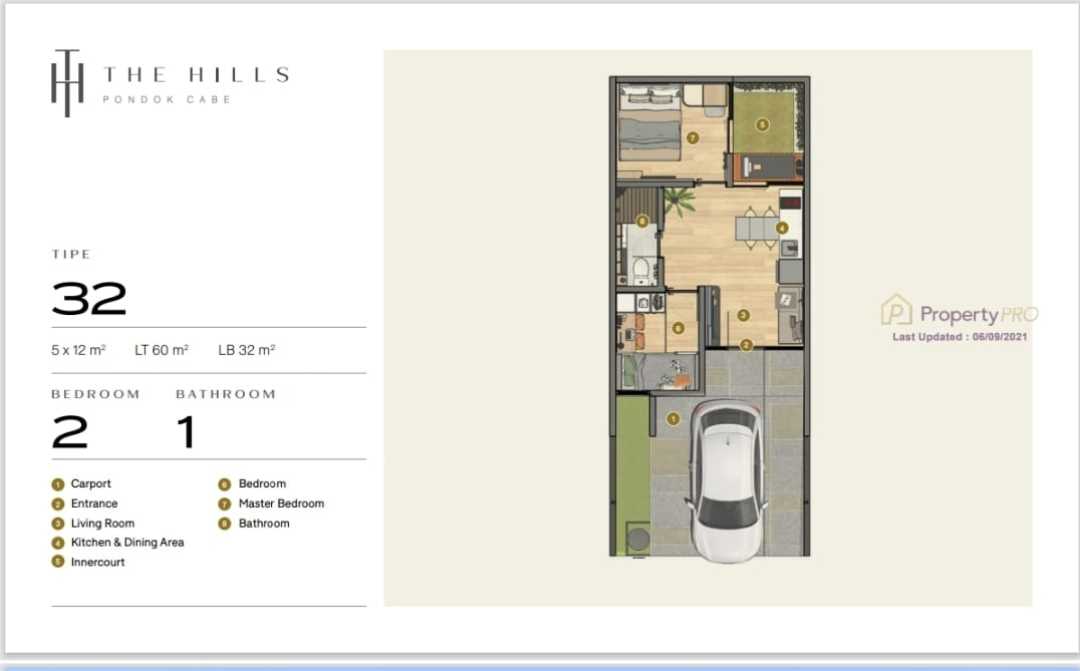The width and height of the screenshot is (1080, 671).
Task: Select the Master Bedroom marker on the plan
Action: click(692, 138)
